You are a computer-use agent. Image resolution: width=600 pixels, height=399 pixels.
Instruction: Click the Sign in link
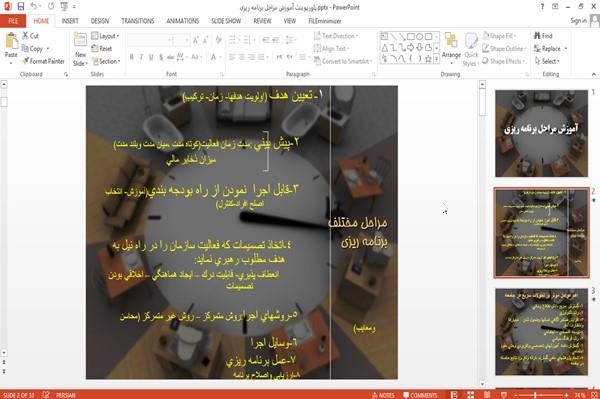point(578,21)
